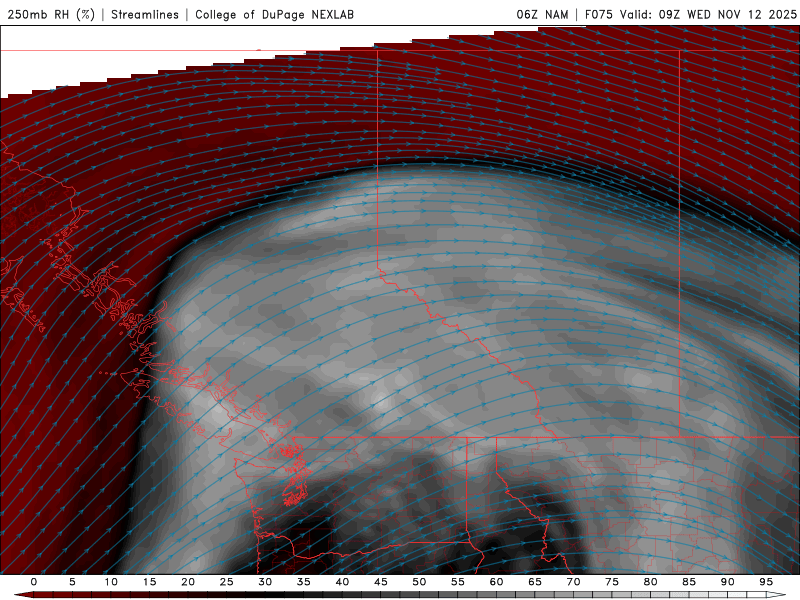
Task: Click the '55' value on the color scale
Action: 458,582
